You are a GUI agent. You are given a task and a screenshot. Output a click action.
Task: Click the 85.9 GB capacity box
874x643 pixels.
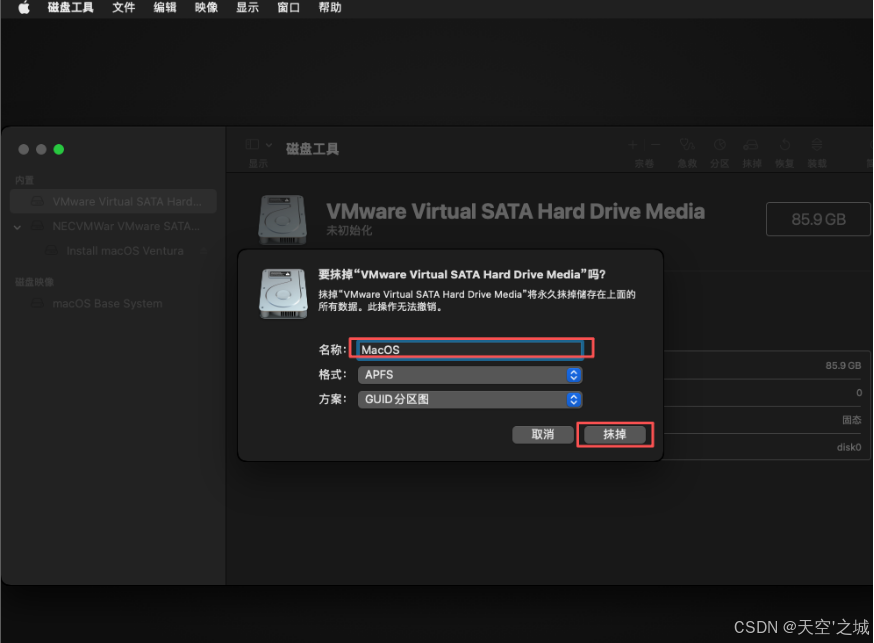pyautogui.click(x=818, y=220)
